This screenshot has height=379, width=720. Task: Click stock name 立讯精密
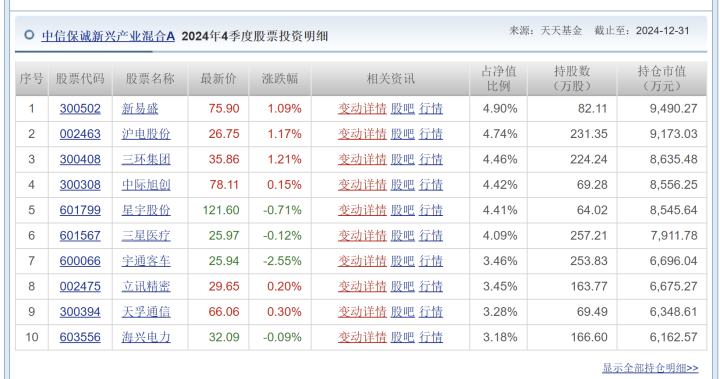(x=146, y=286)
